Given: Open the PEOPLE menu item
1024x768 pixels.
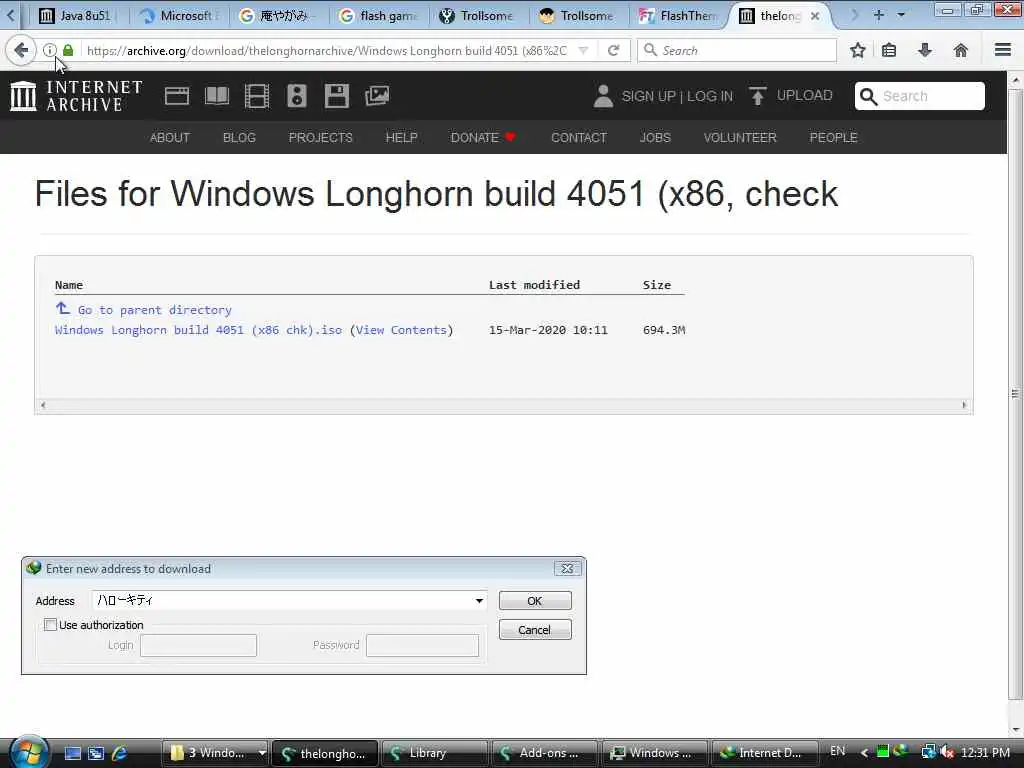Looking at the screenshot, I should (x=833, y=138).
